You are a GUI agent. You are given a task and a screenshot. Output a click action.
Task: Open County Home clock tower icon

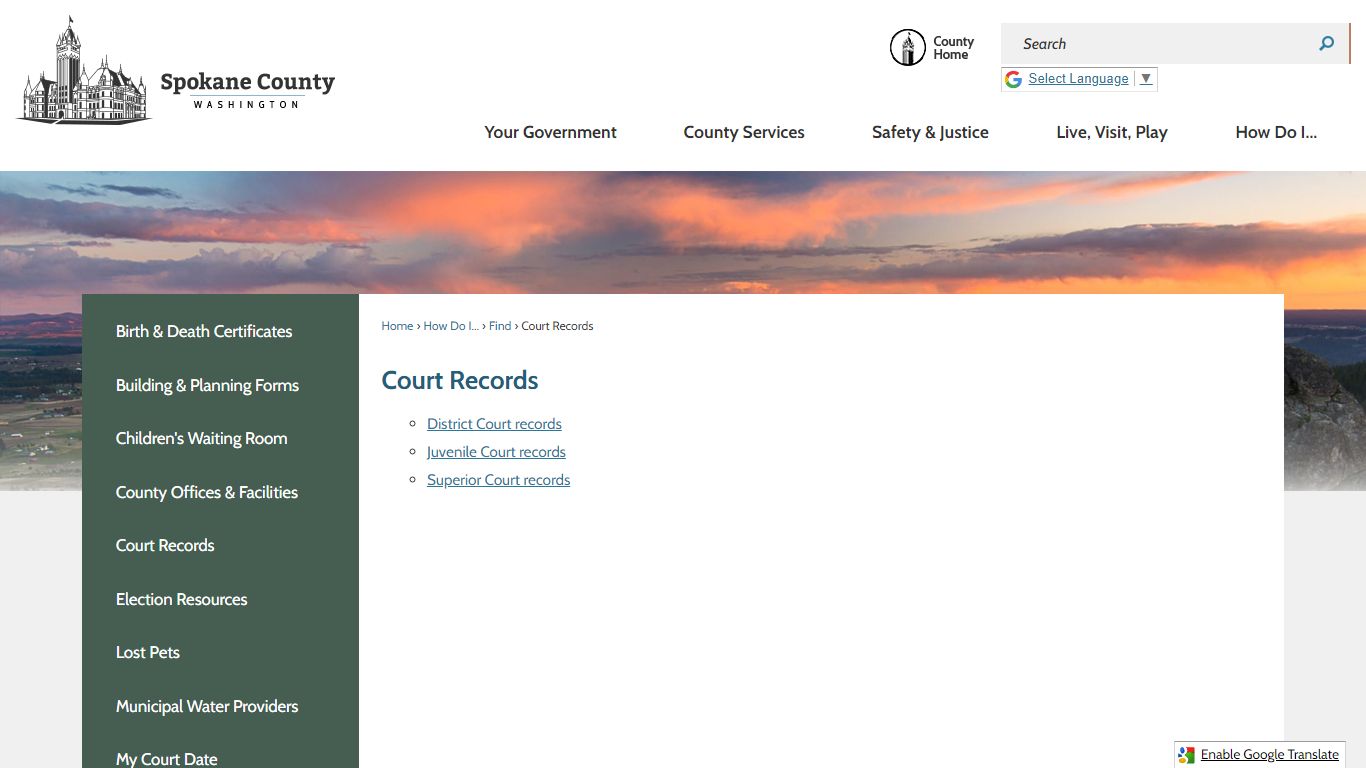(x=908, y=47)
